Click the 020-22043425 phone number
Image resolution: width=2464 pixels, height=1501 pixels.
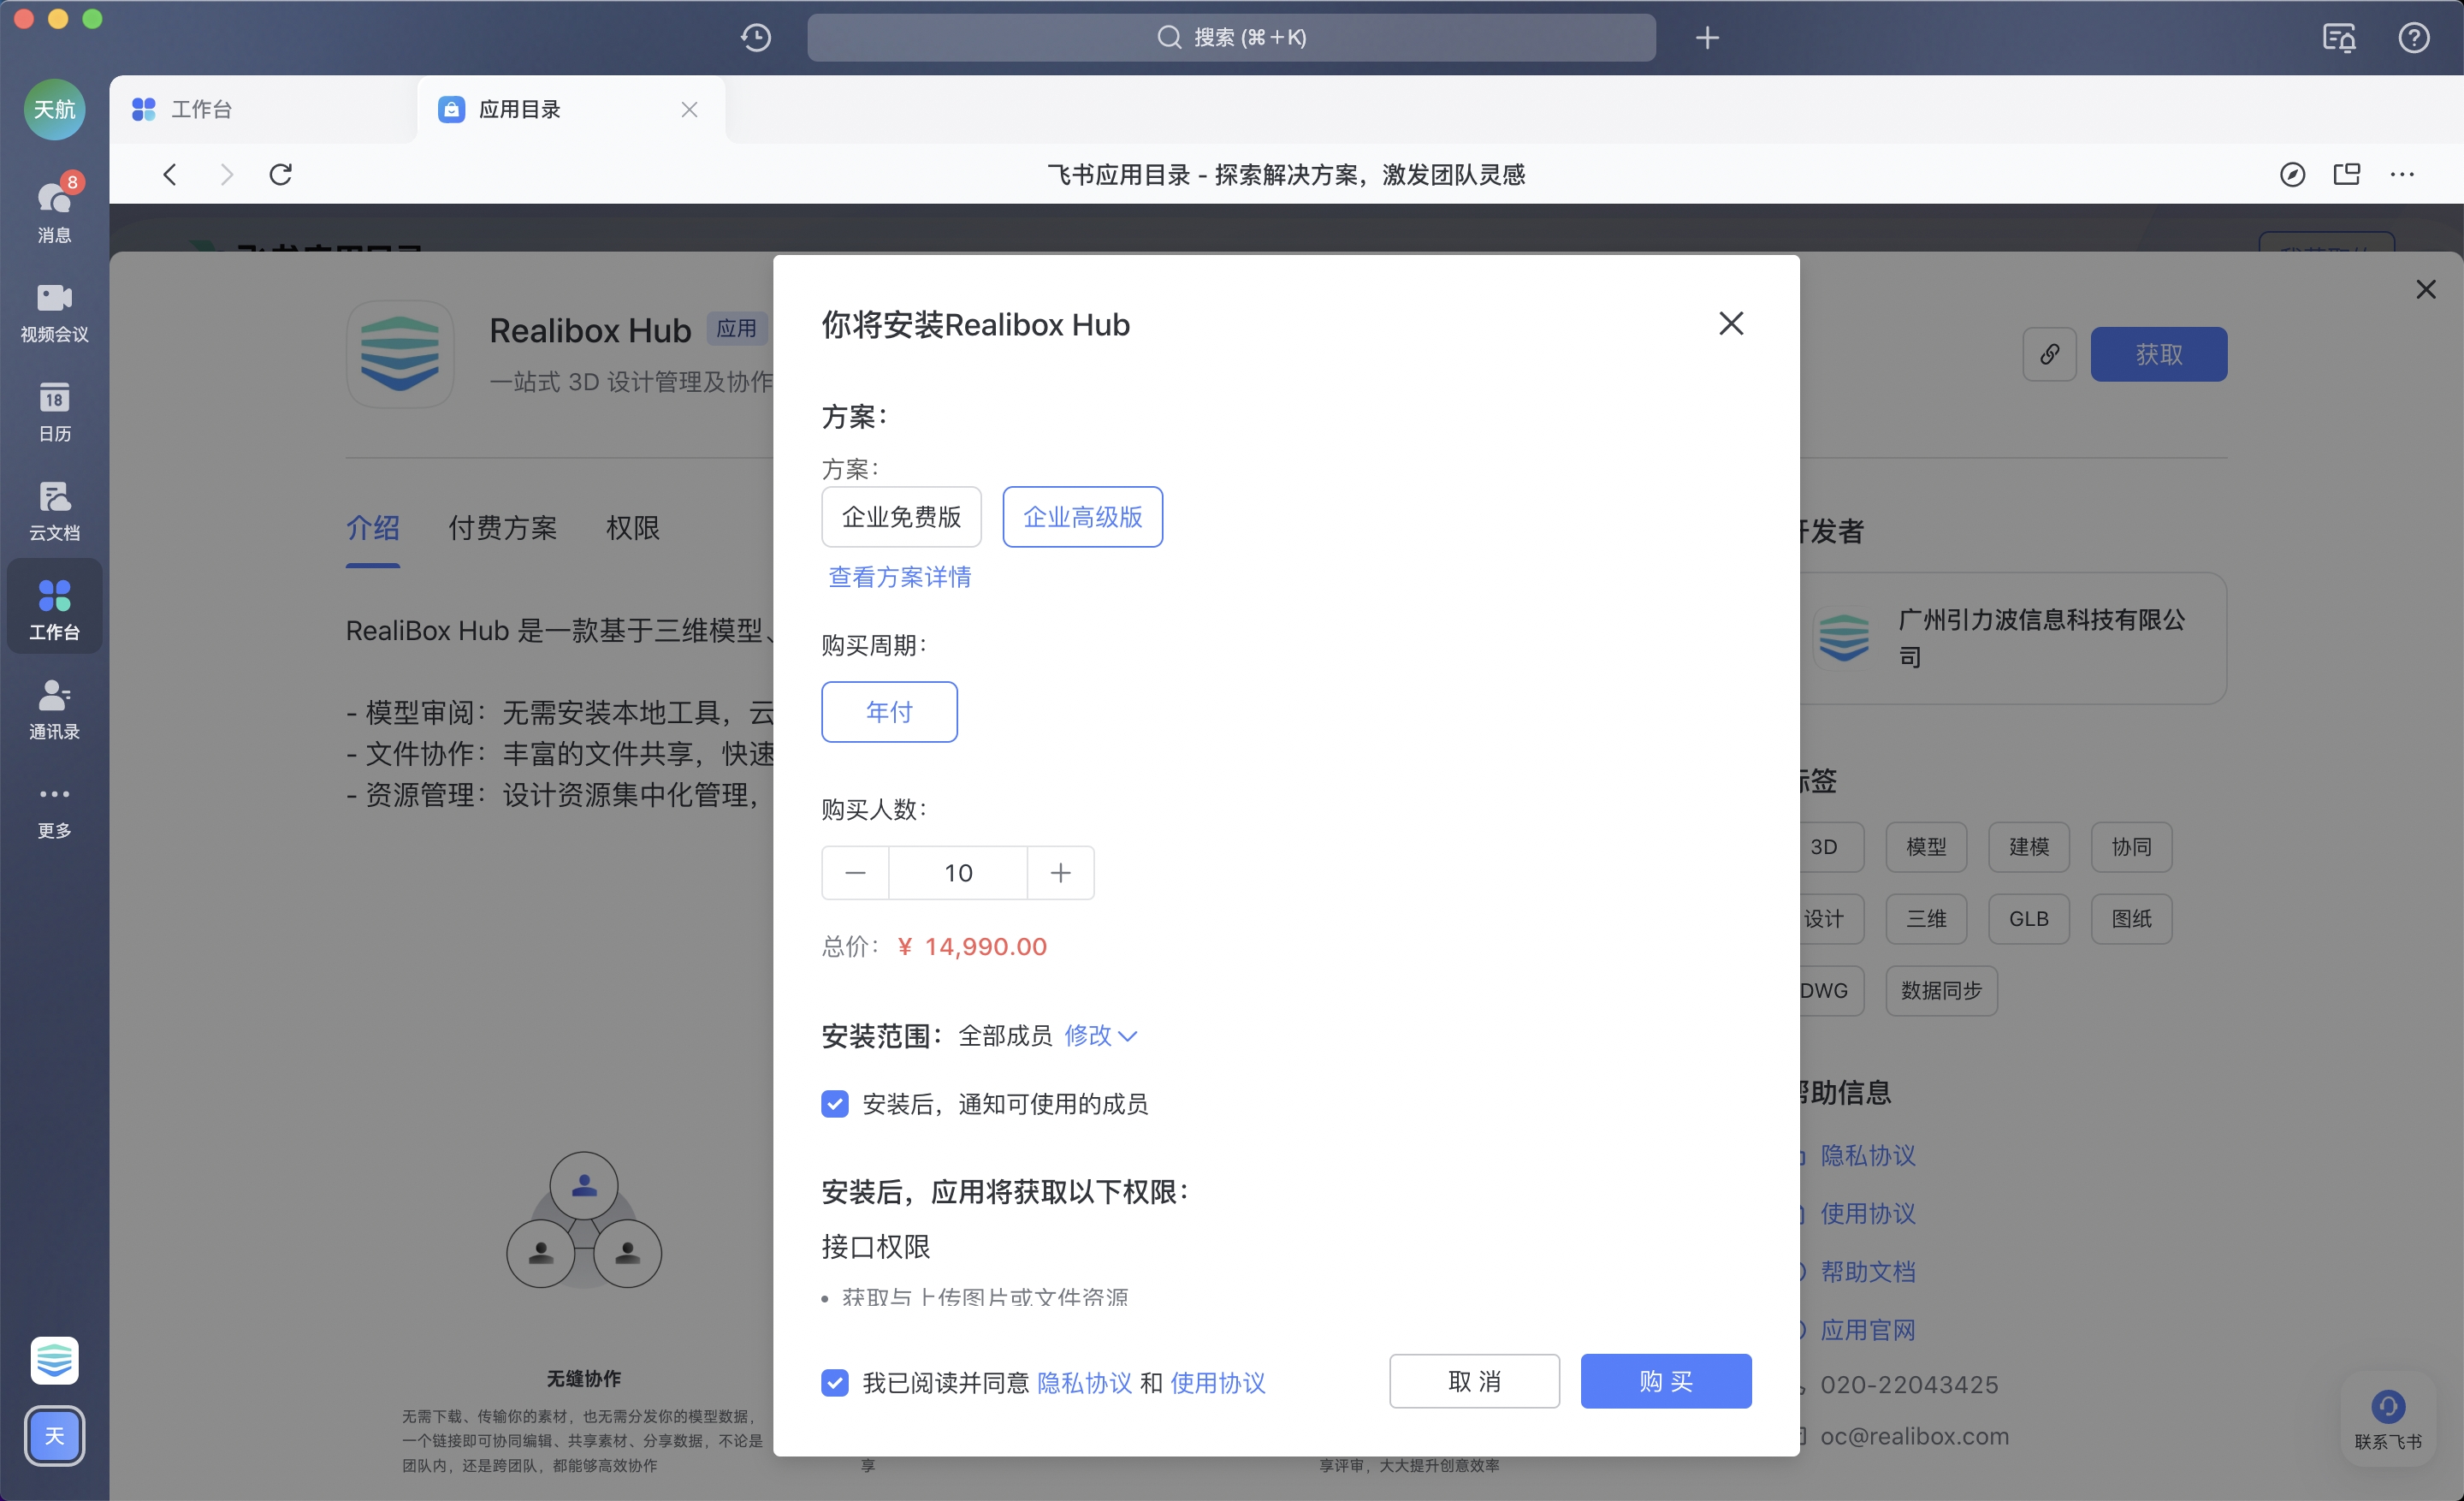tap(1908, 1385)
